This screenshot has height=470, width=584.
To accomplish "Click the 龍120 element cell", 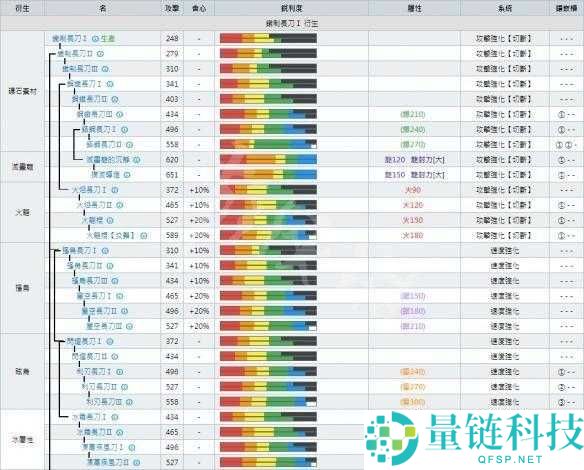I will click(414, 160).
